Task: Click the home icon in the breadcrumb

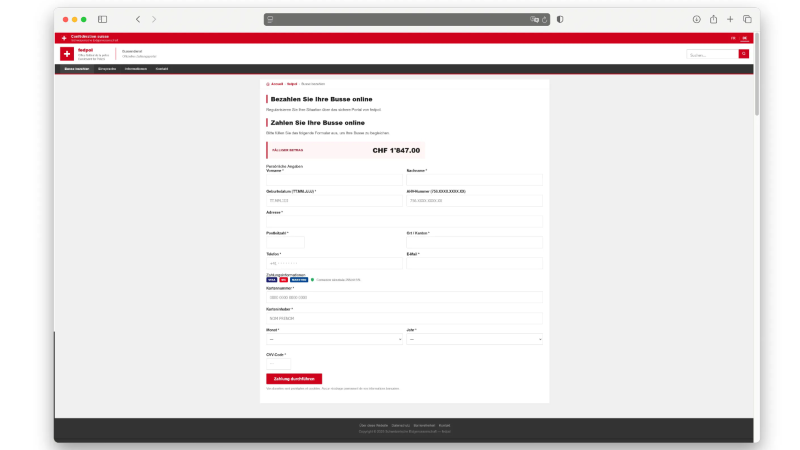Action: (x=268, y=84)
